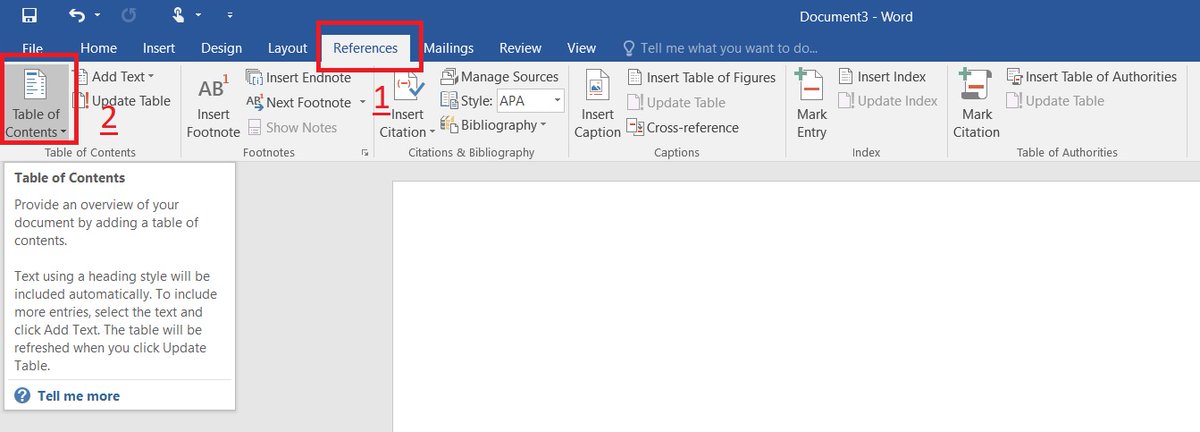Open the Mailings tab
Screen dimensions: 1200x432
[448, 48]
